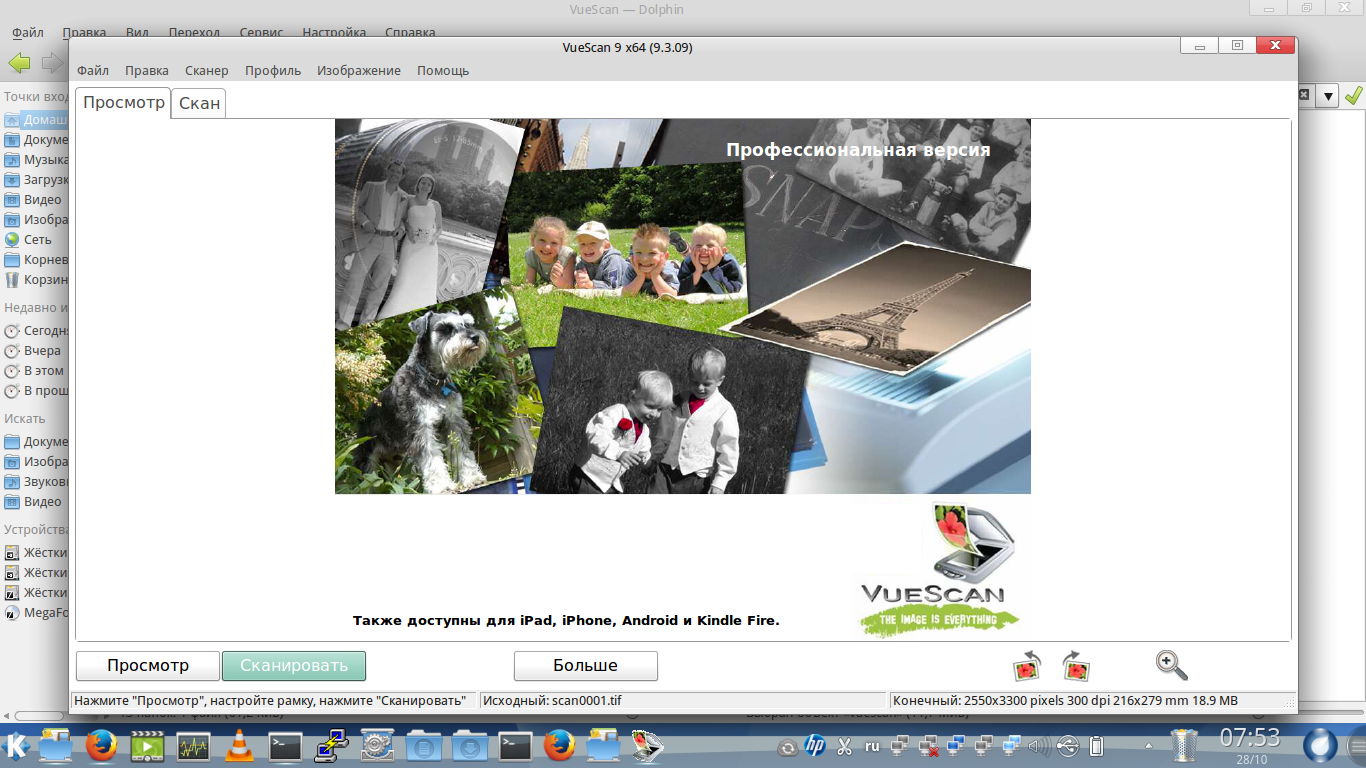Click the VueScan photo collage preview
This screenshot has width=1366, height=768.
pos(682,306)
